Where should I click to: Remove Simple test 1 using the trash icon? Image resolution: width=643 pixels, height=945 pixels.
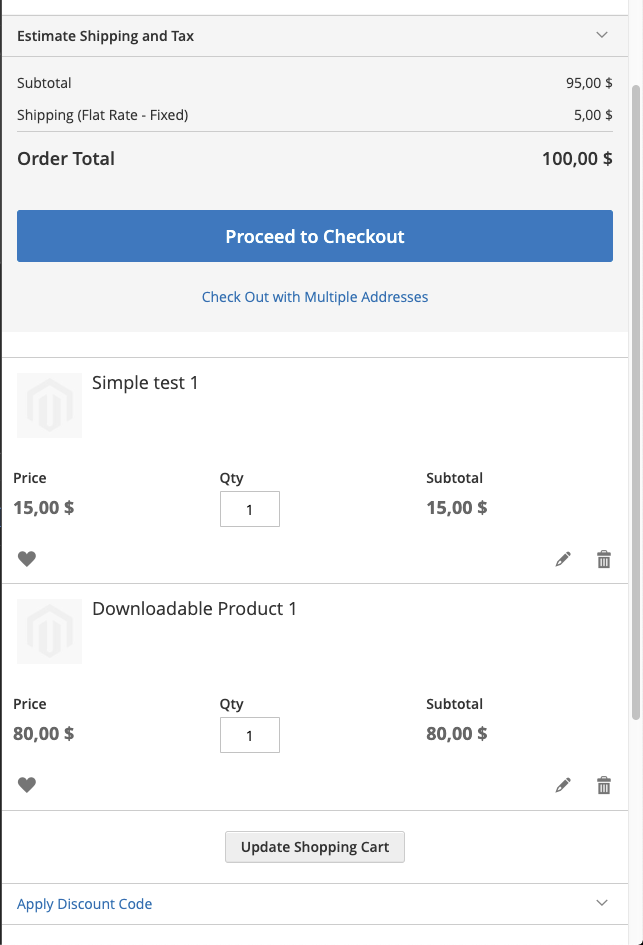604,559
